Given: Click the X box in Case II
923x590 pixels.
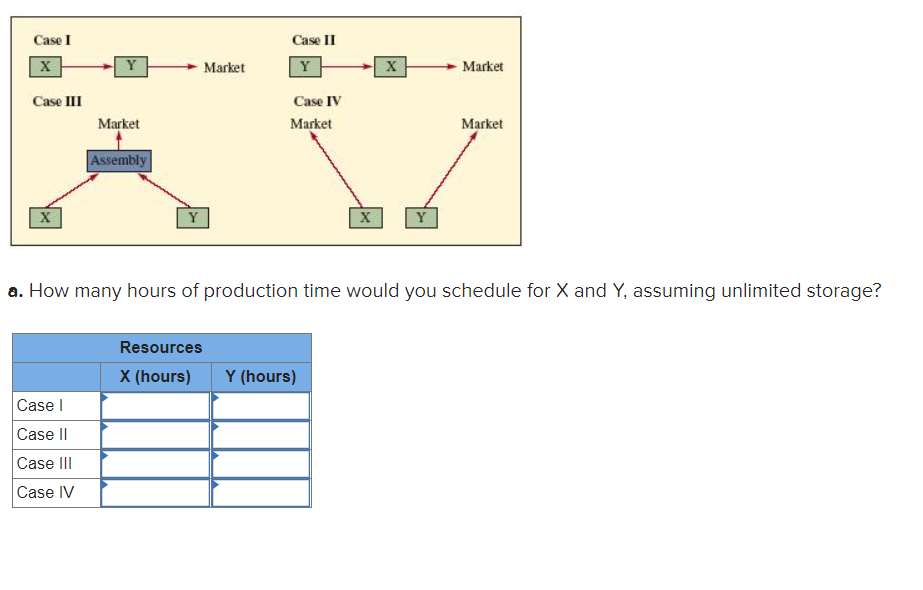Looking at the screenshot, I should 389,67.
